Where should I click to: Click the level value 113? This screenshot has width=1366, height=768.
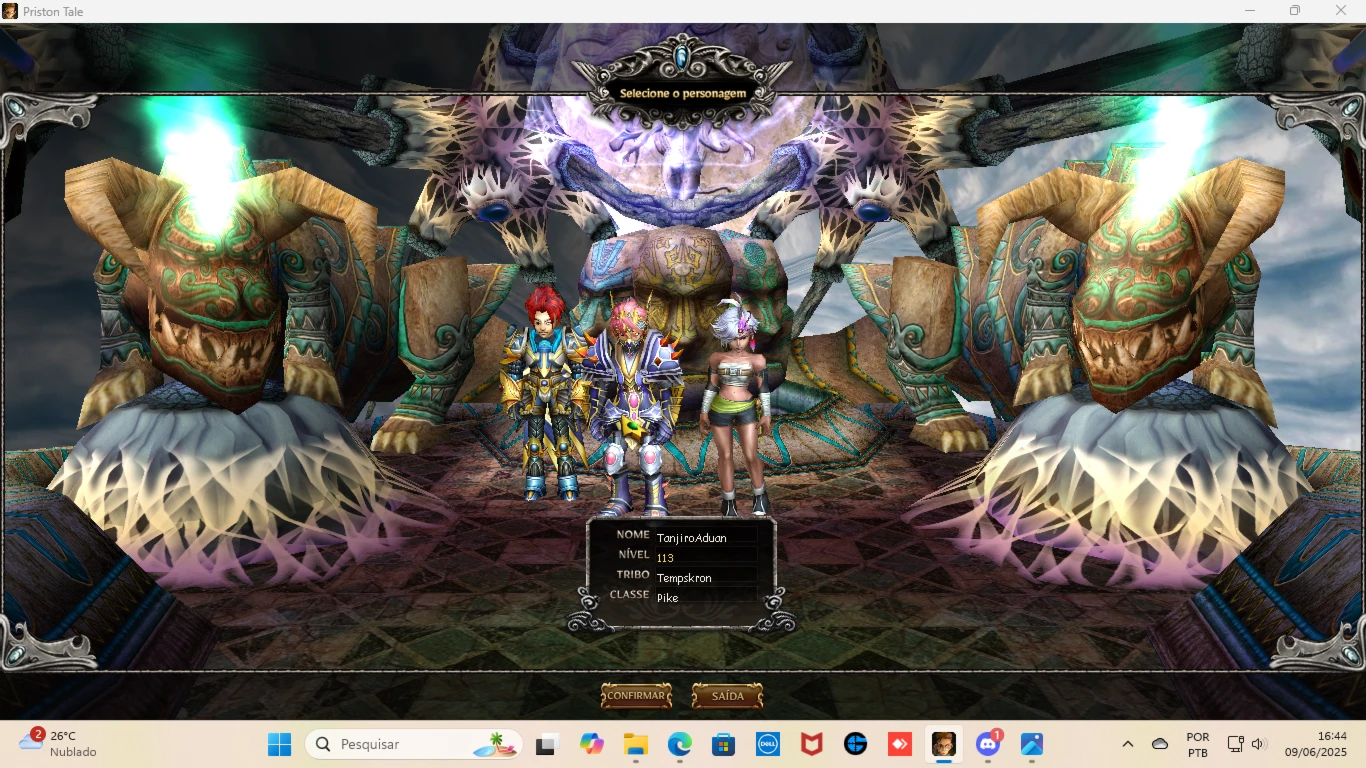(x=665, y=558)
